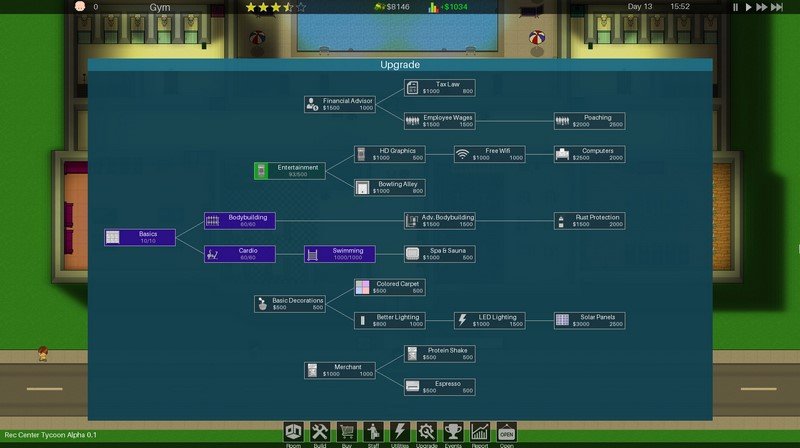Set game to fast forward speed

click(x=763, y=7)
